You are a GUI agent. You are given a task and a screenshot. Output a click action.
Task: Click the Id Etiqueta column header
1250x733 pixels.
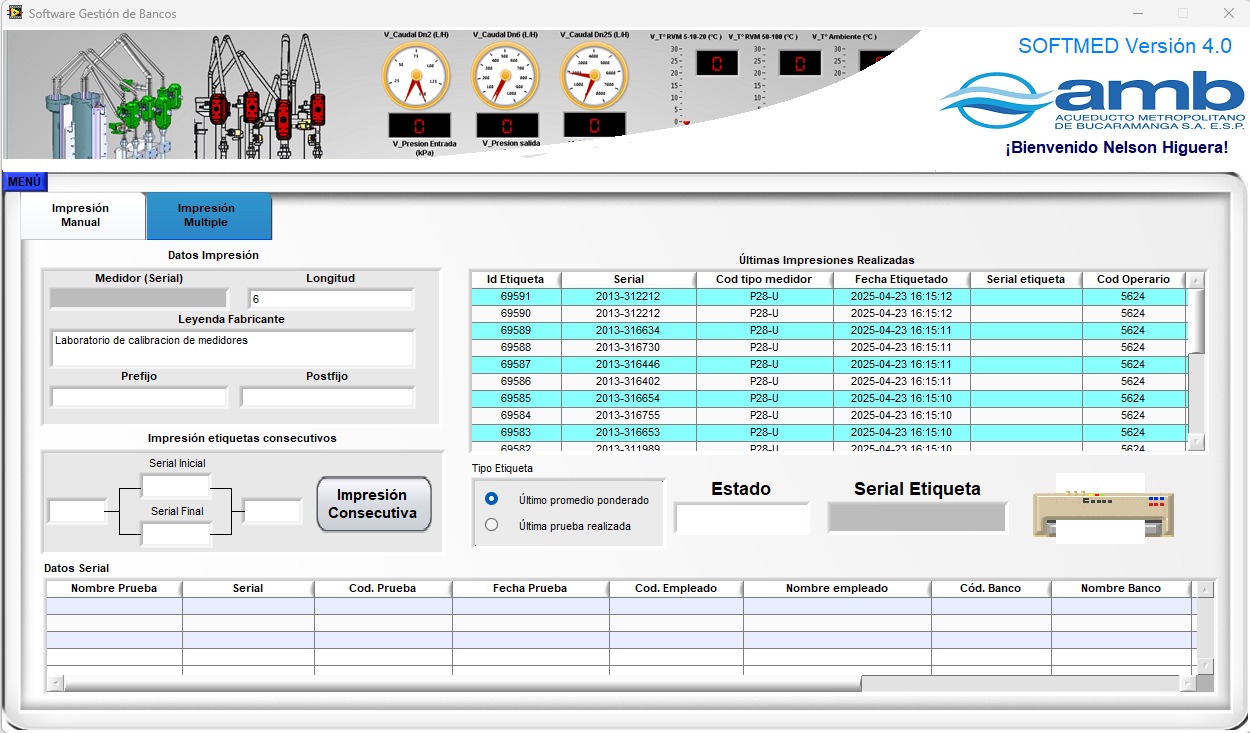(x=515, y=279)
